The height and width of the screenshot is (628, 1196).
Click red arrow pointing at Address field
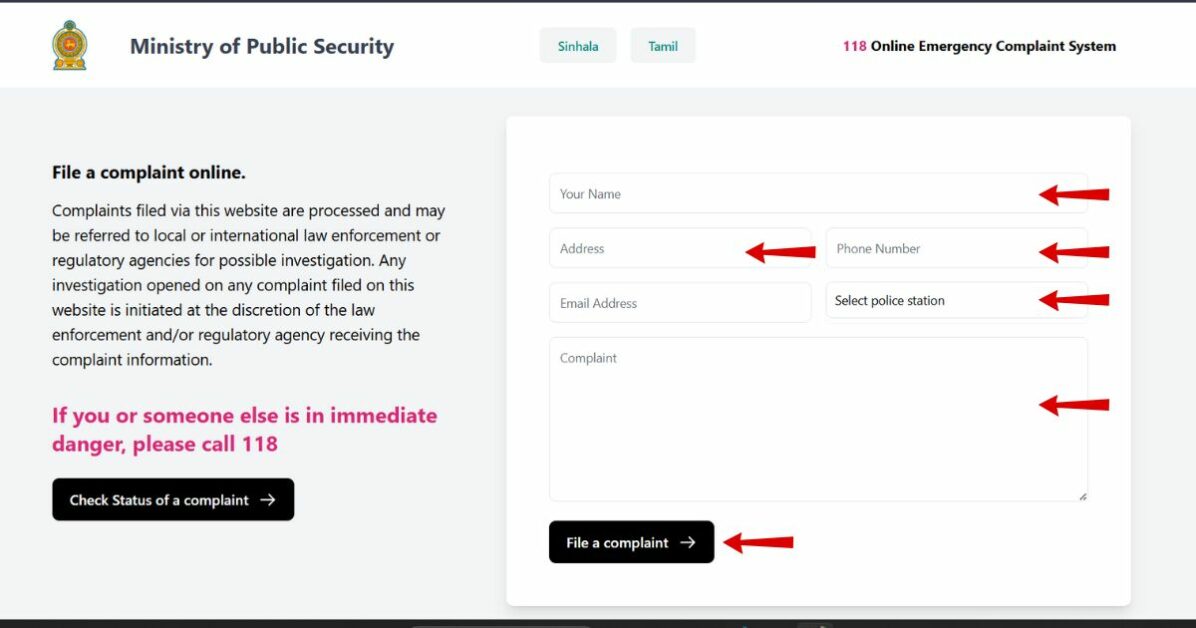click(781, 252)
